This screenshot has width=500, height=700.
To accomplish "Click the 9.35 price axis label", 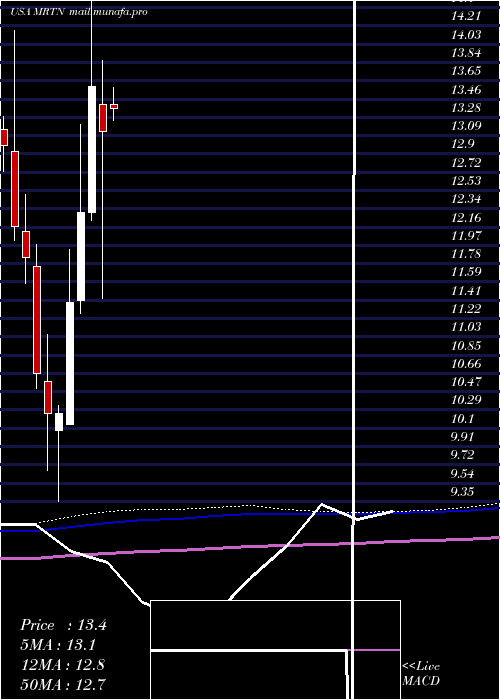I will point(462,492).
